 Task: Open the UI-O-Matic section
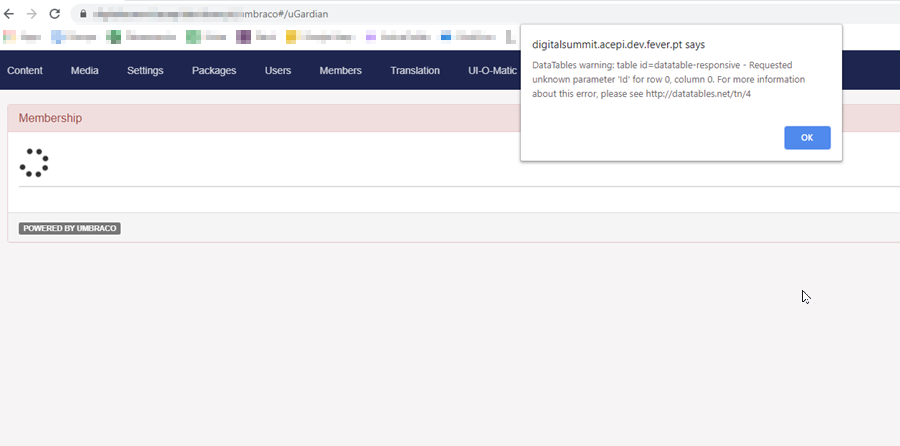(492, 71)
